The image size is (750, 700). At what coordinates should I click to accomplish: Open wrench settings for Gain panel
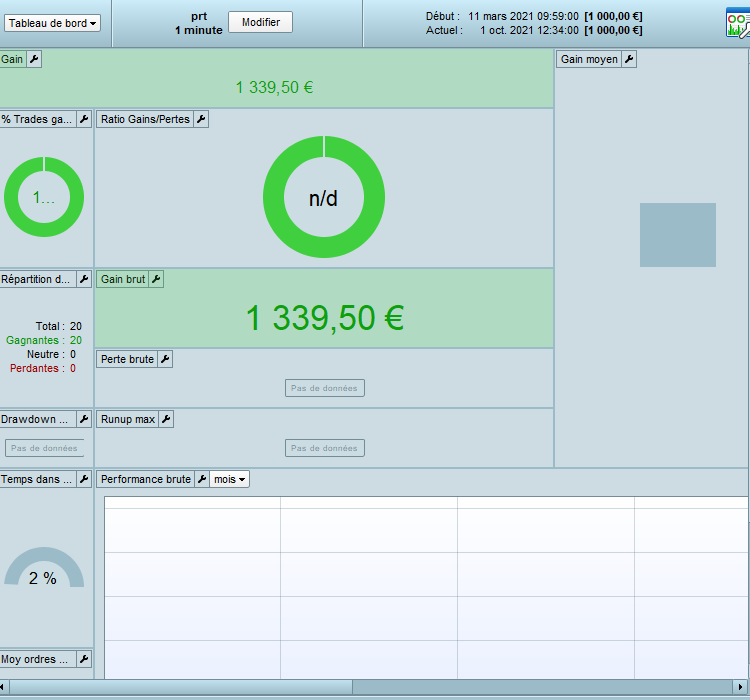(x=34, y=59)
